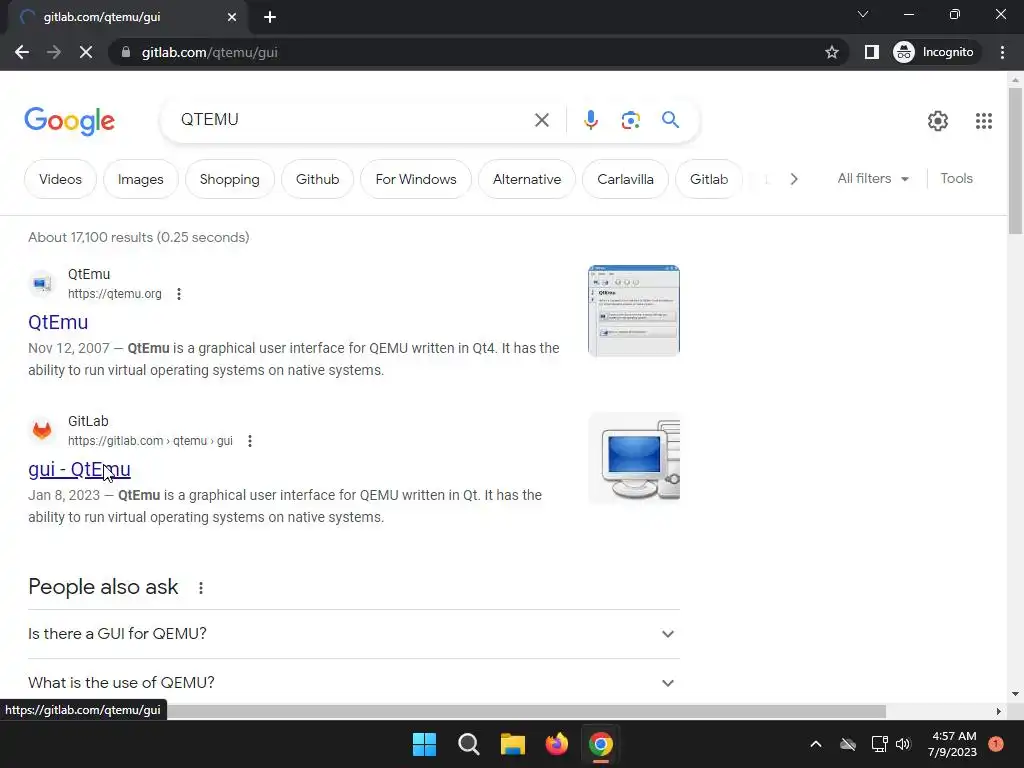The height and width of the screenshot is (768, 1024).
Task: Click the https://qtemu.org URL text
Action: [115, 294]
